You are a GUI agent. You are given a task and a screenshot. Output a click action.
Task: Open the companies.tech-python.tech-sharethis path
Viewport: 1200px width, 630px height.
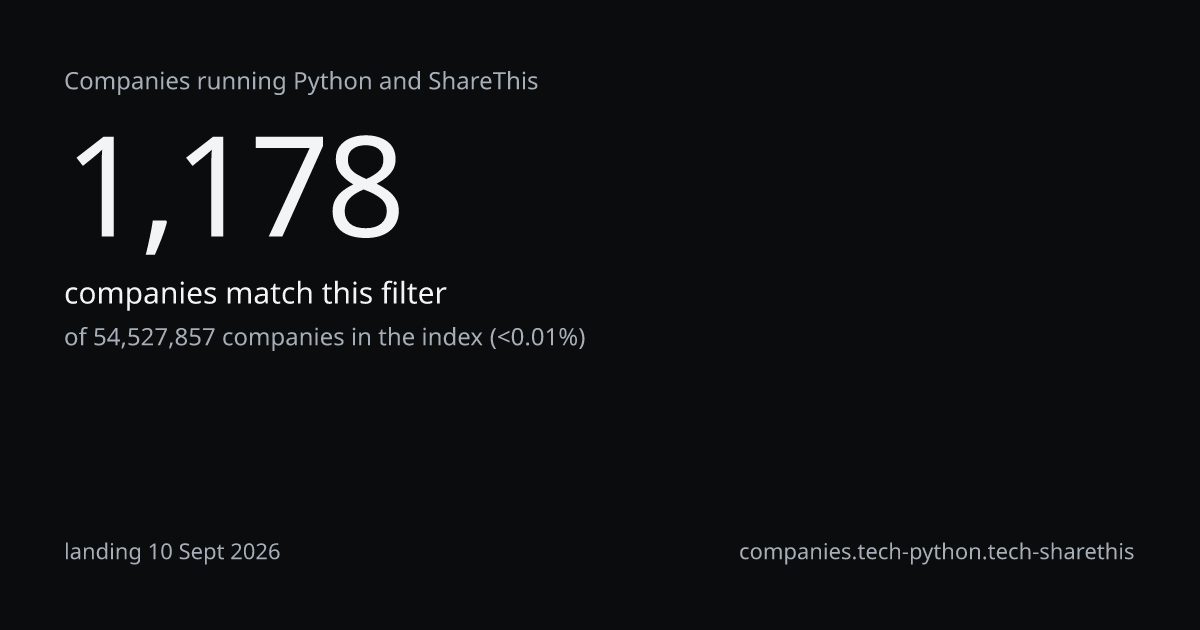coord(936,552)
